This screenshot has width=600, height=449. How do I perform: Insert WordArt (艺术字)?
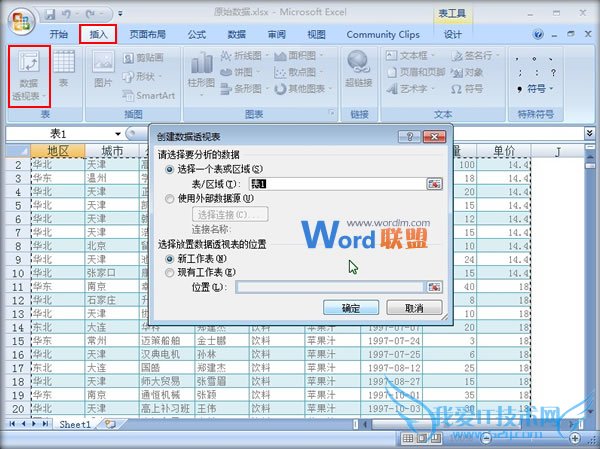coord(409,89)
